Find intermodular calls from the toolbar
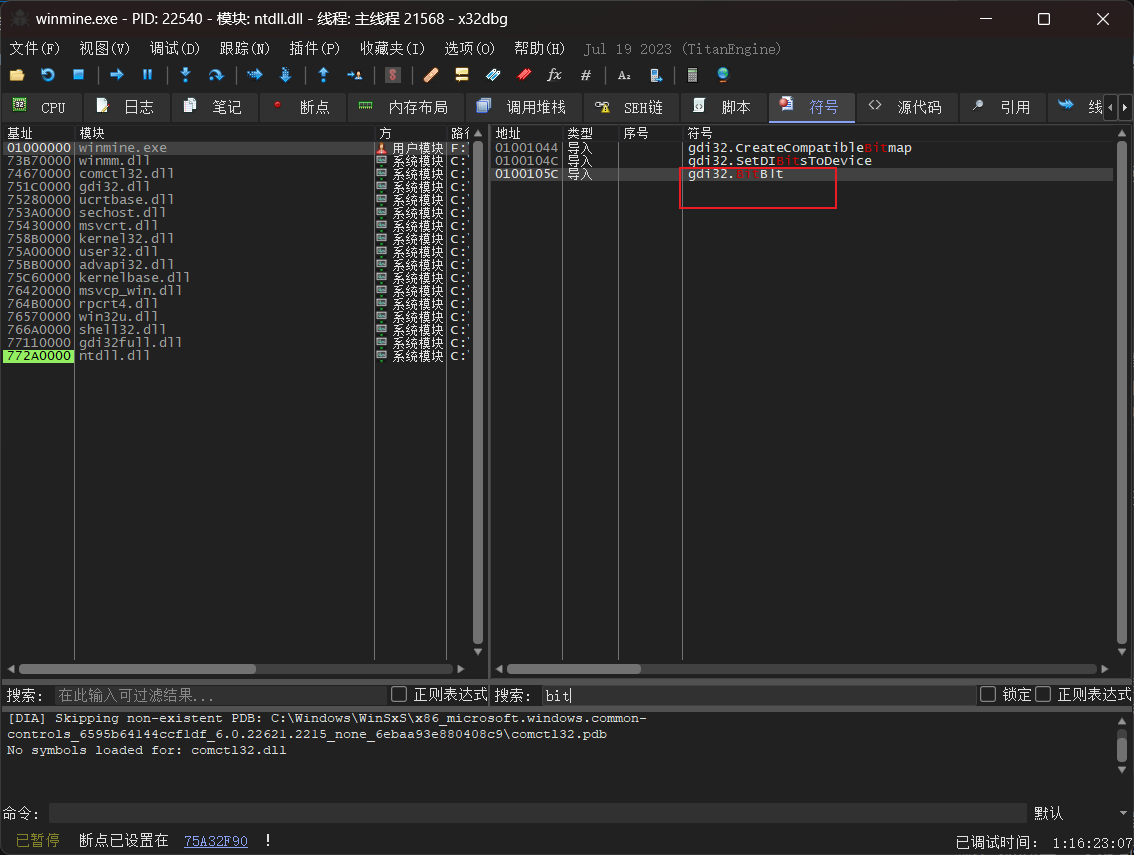The width and height of the screenshot is (1134, 855). click(656, 75)
